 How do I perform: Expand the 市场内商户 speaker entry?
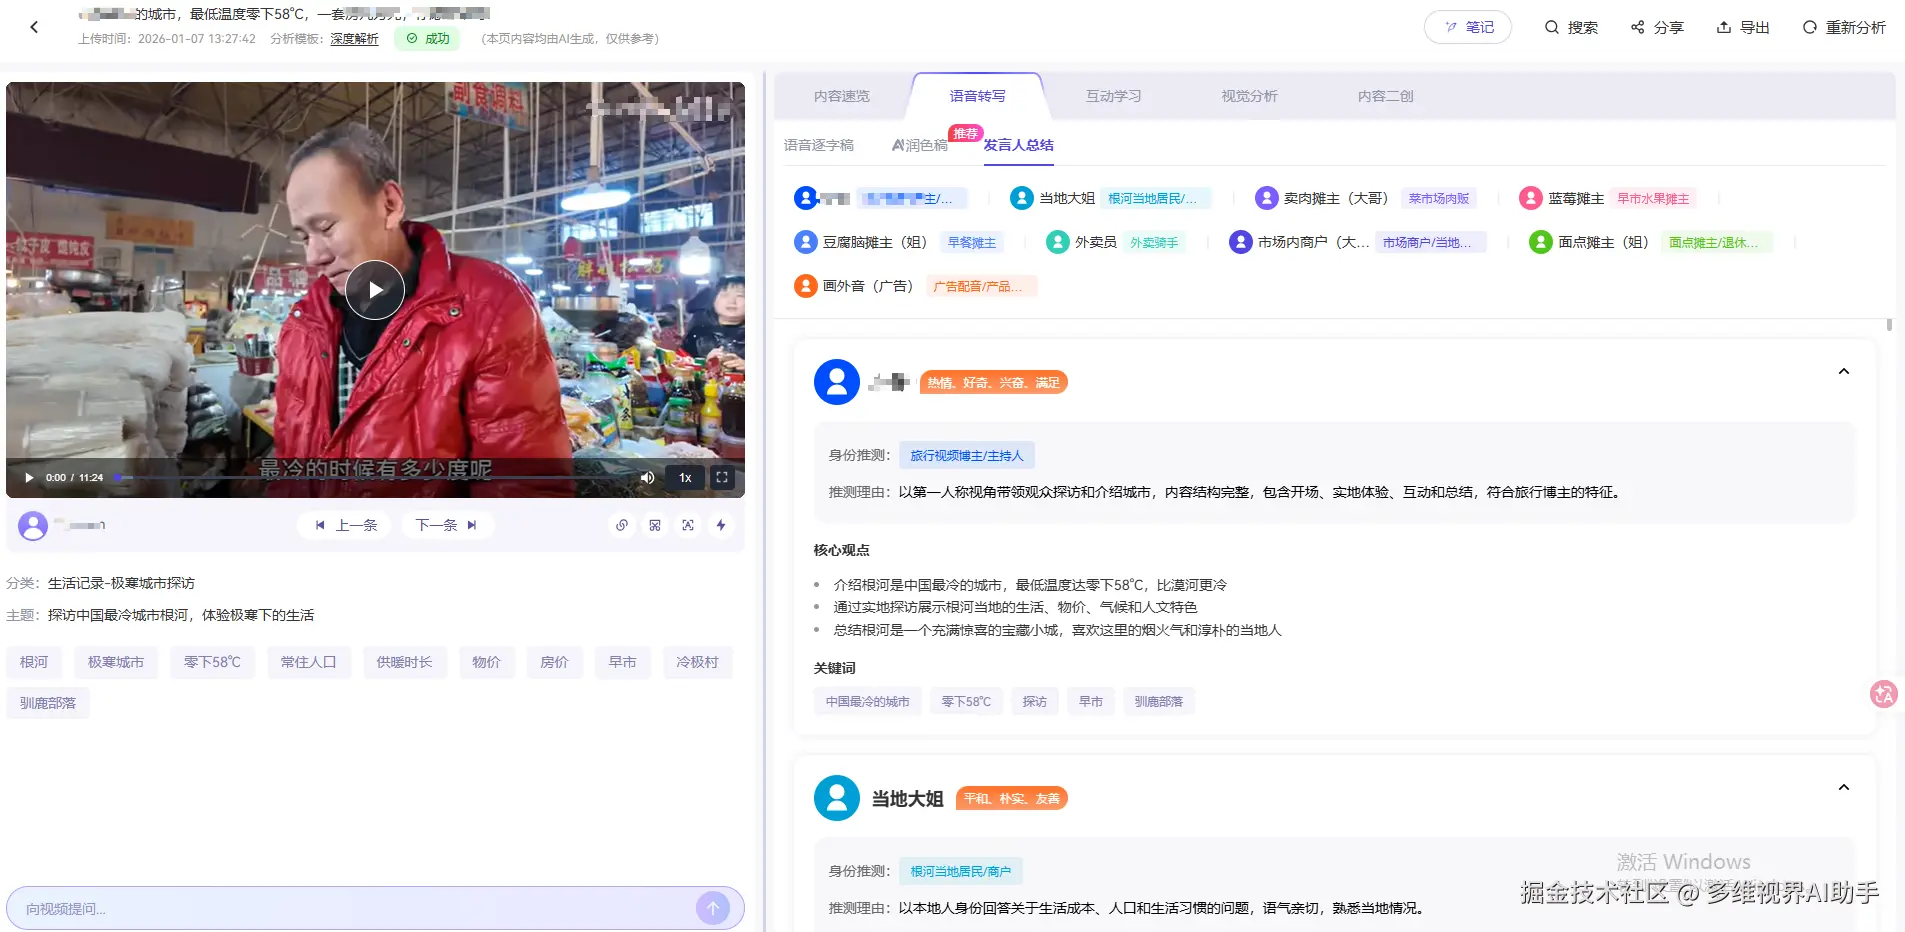coord(1300,241)
